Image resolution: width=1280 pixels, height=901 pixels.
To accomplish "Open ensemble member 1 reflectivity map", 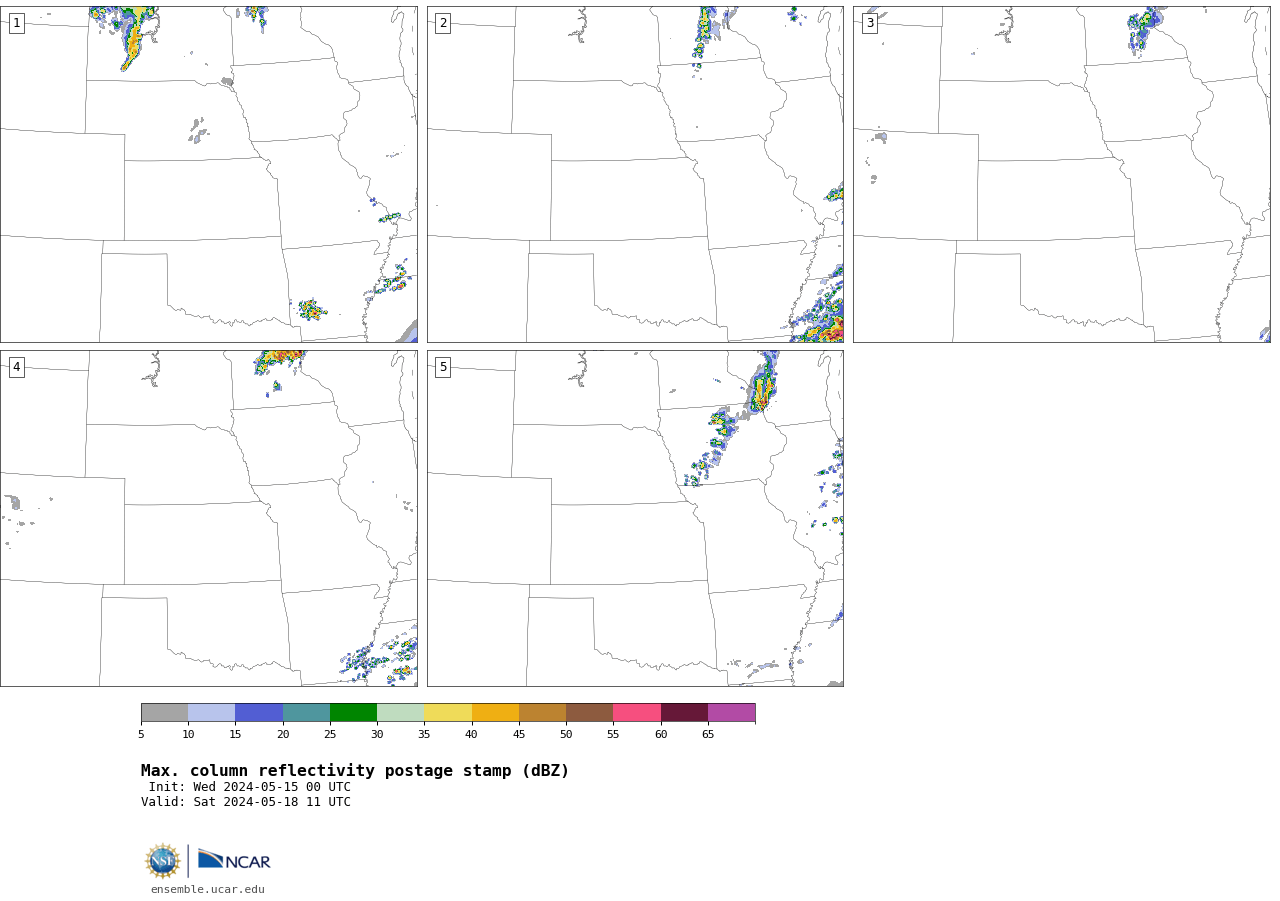I will (x=209, y=175).
